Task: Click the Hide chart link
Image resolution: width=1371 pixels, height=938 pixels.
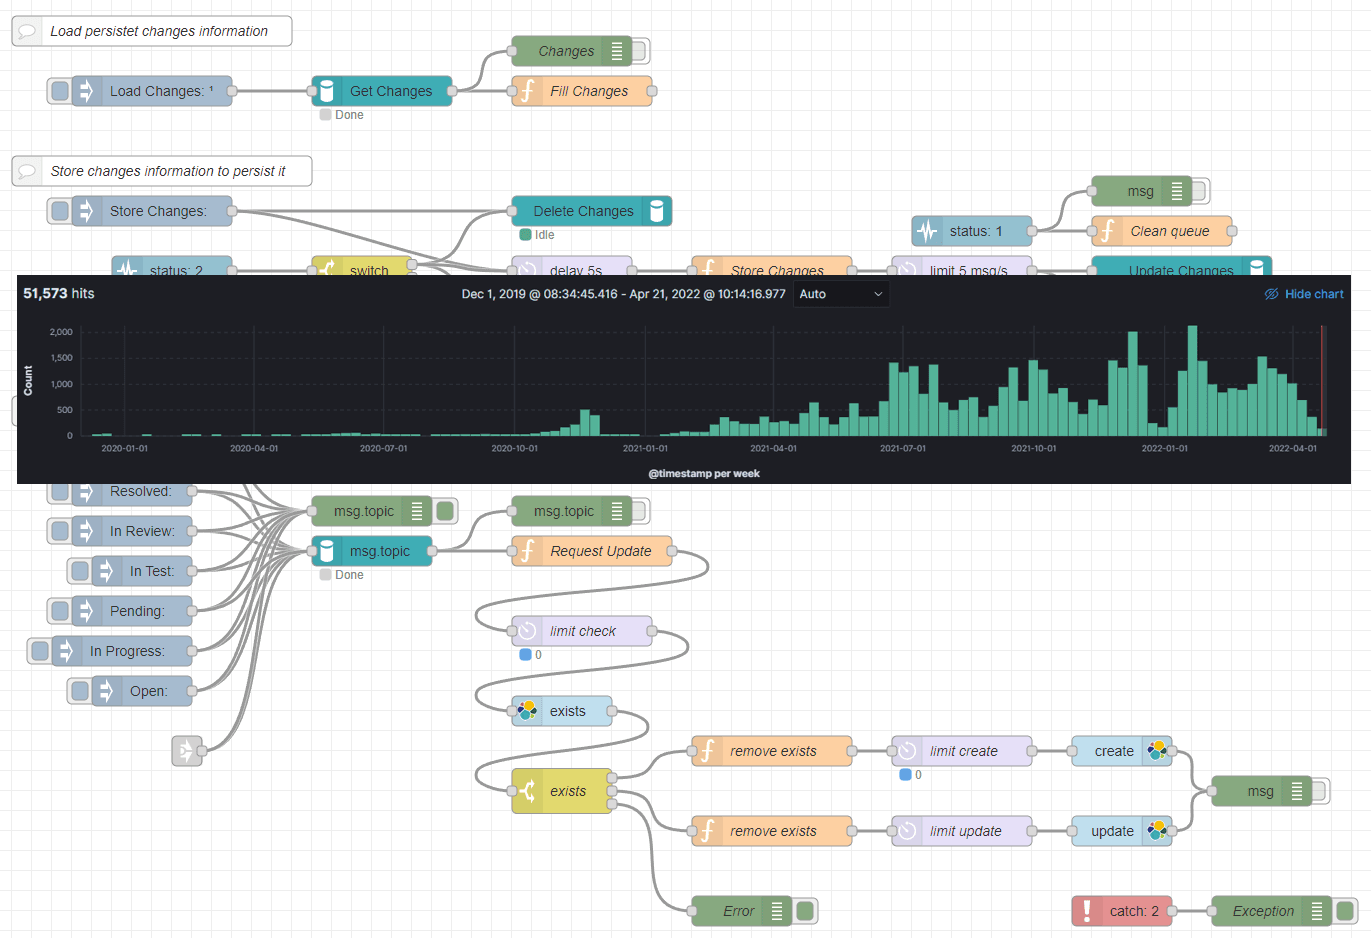Action: (1303, 293)
